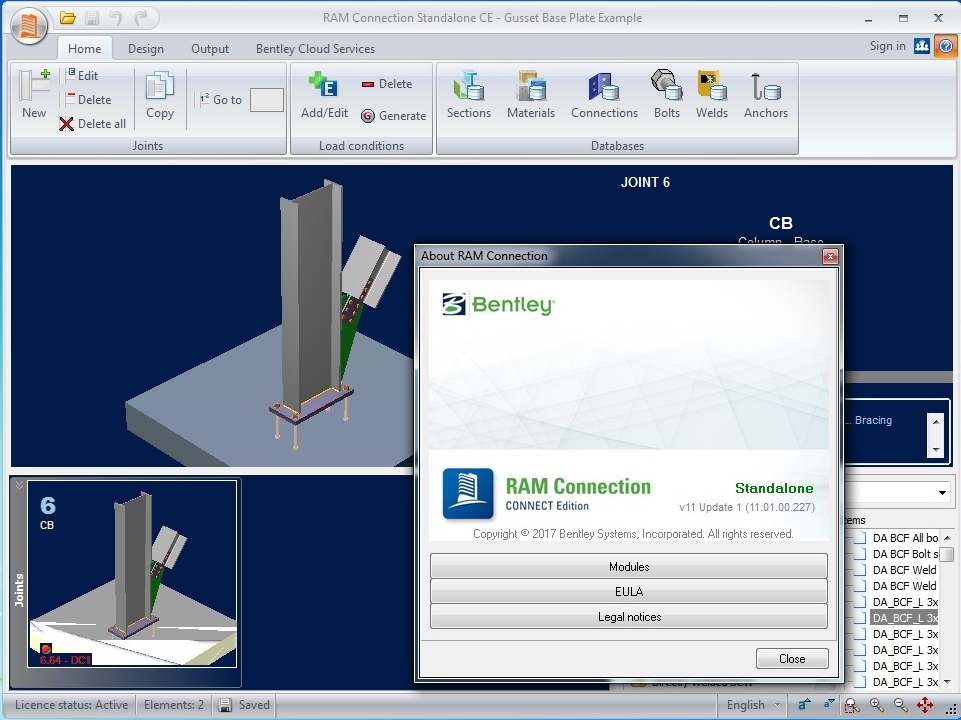Select the highlighted DA_BCF_L 3x item
The width and height of the screenshot is (961, 720).
(904, 618)
